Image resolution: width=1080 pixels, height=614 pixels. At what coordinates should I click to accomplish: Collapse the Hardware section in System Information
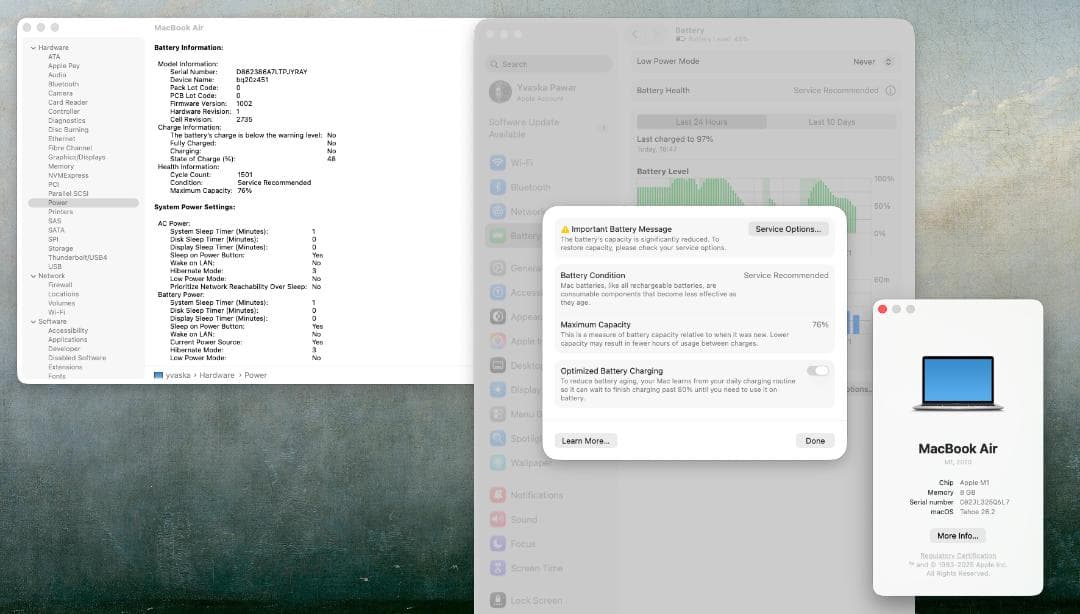33,48
